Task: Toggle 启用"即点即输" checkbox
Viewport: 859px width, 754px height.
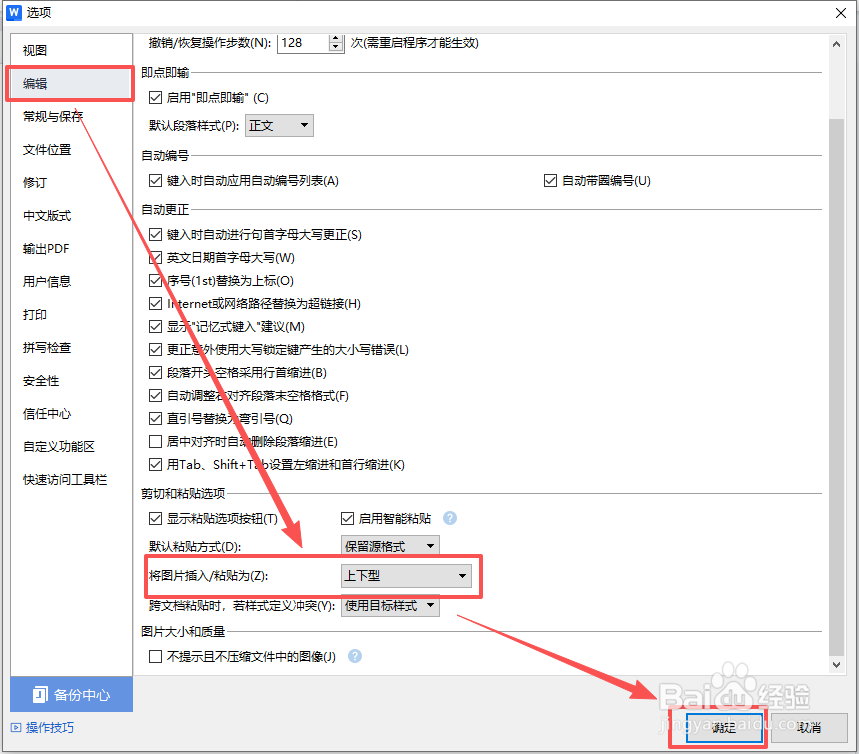Action: 156,98
